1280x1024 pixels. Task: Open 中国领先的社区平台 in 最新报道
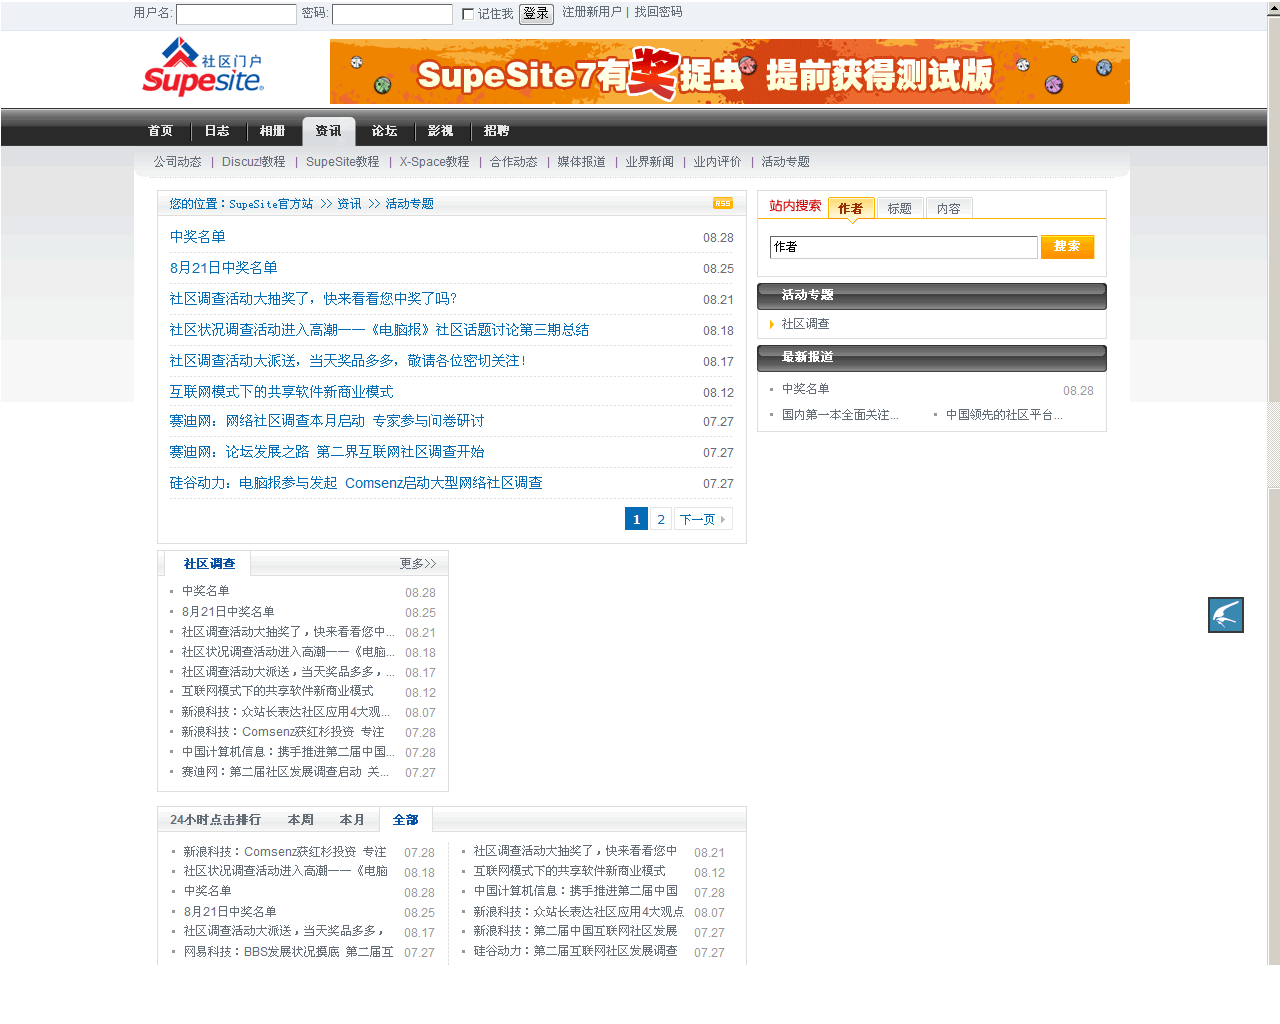(x=1004, y=415)
